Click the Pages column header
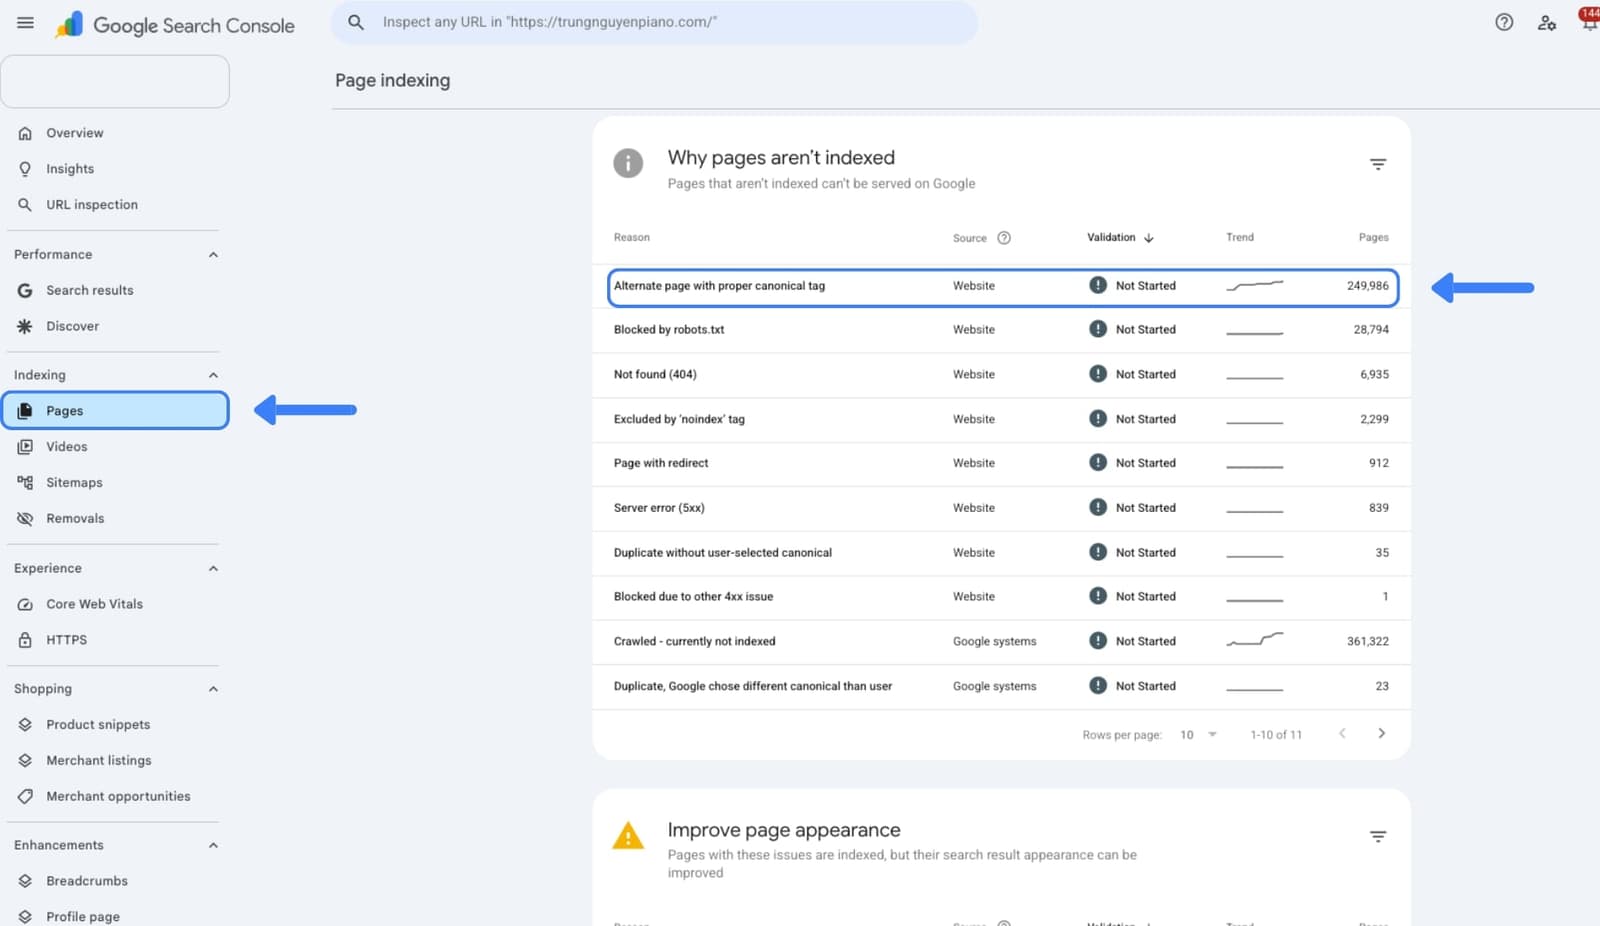The height and width of the screenshot is (926, 1600). [1373, 238]
